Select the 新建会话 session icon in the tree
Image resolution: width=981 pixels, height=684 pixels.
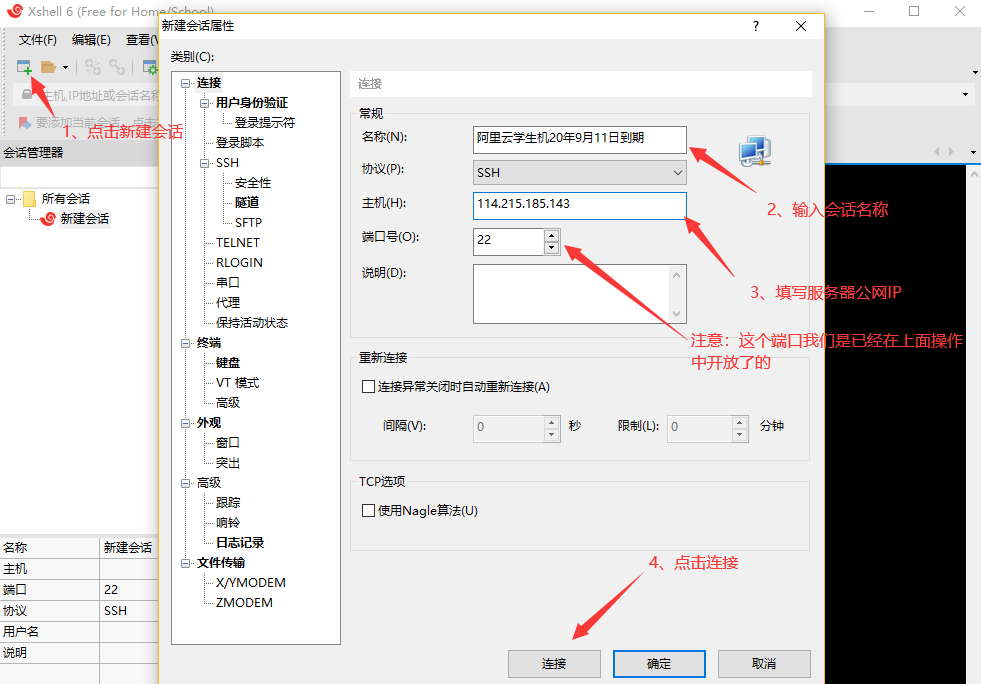coord(49,218)
